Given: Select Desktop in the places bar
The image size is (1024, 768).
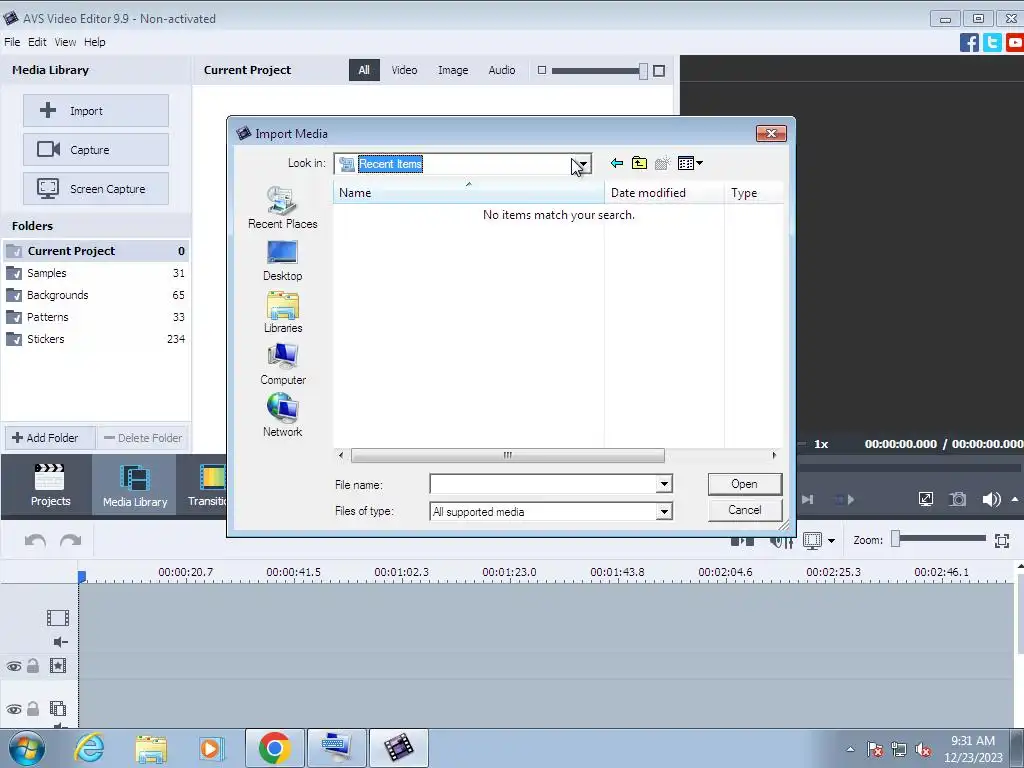Looking at the screenshot, I should tap(282, 261).
